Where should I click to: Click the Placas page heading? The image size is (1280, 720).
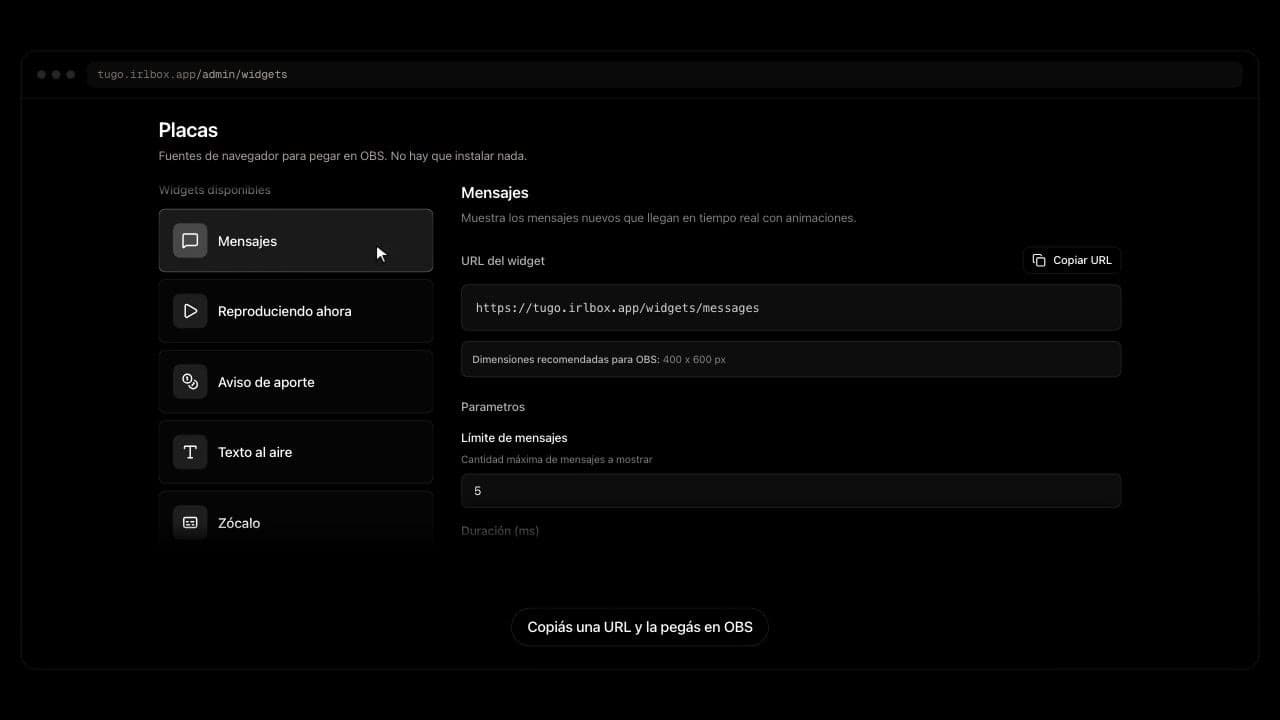coord(188,130)
